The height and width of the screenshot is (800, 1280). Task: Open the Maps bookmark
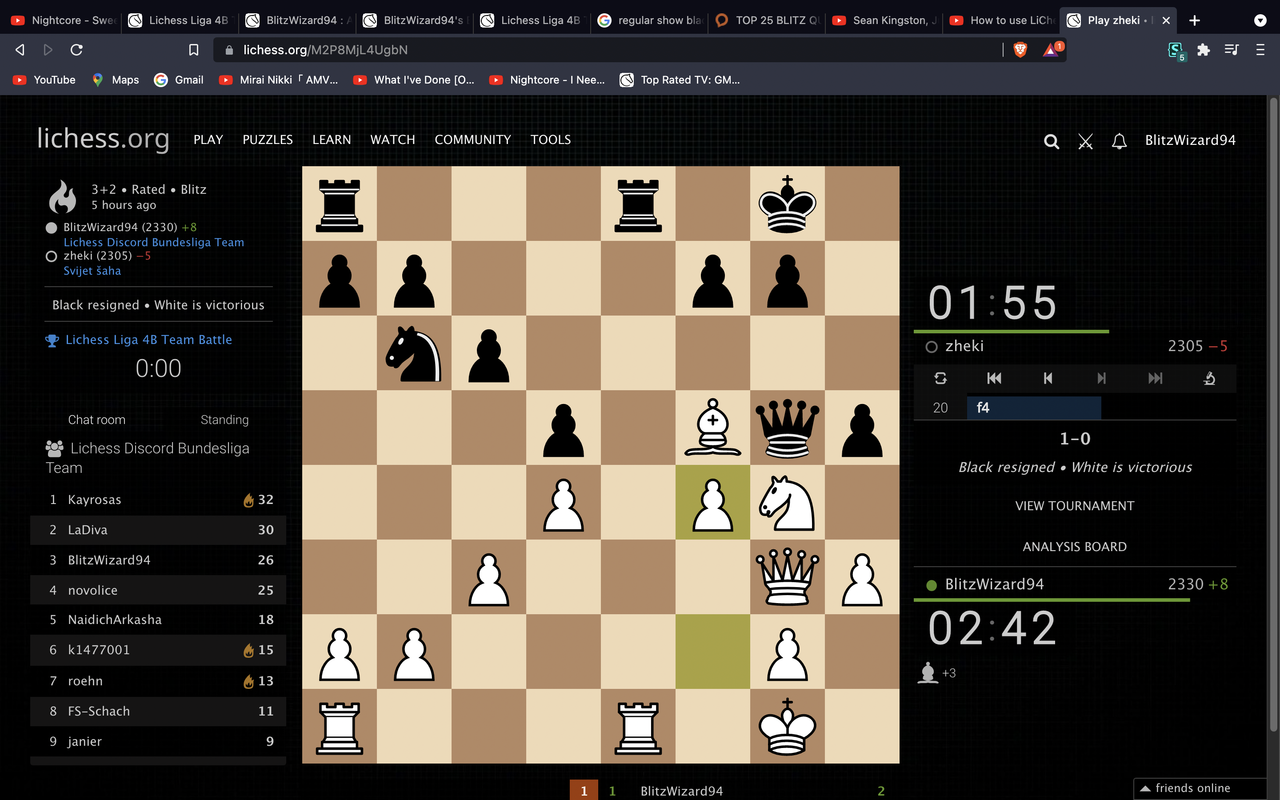pyautogui.click(x=115, y=80)
